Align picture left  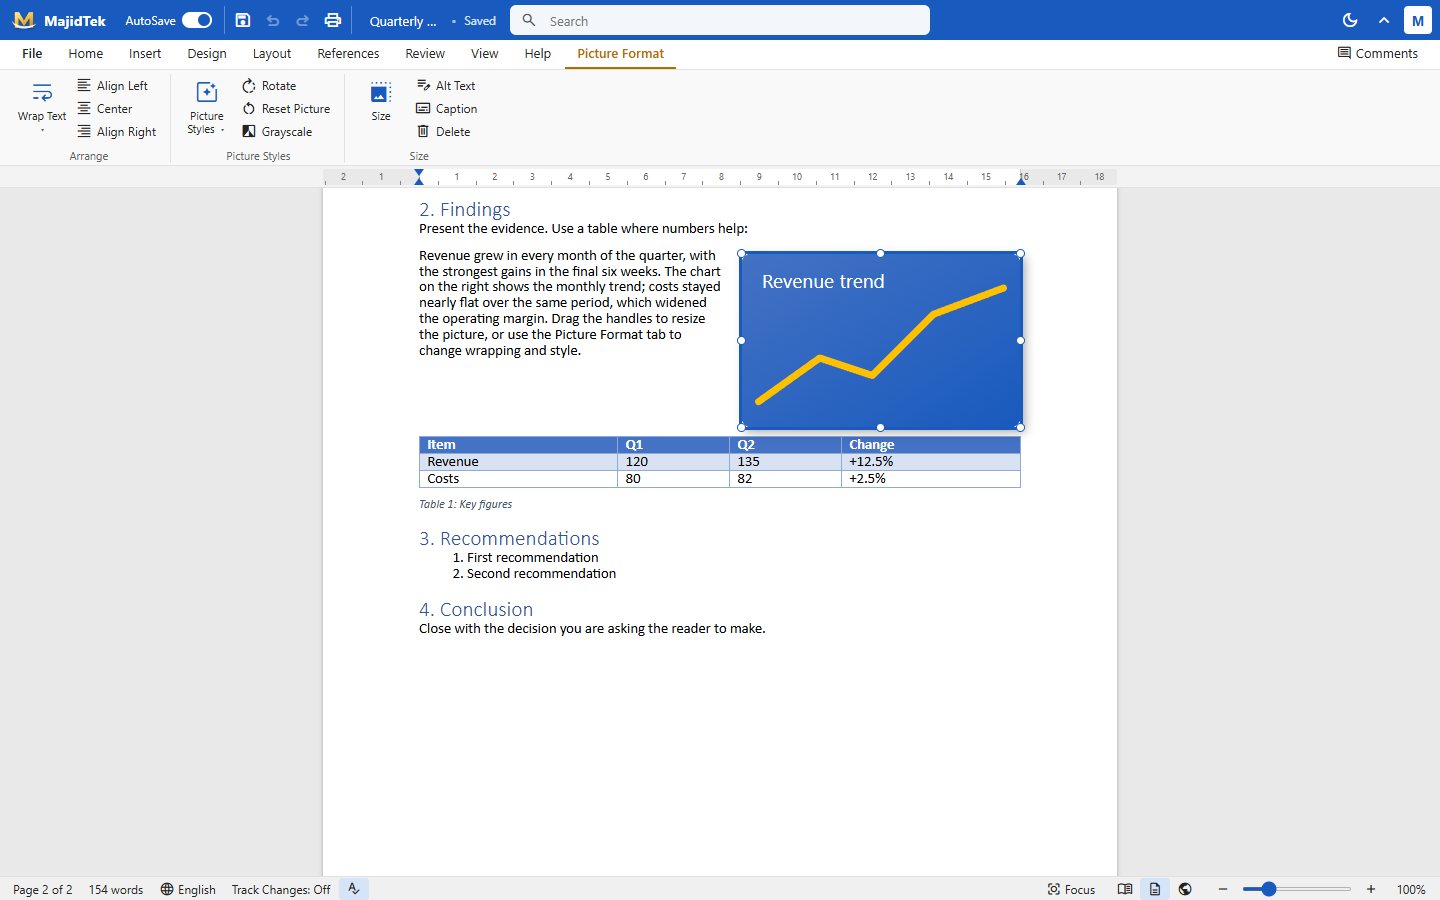(113, 86)
